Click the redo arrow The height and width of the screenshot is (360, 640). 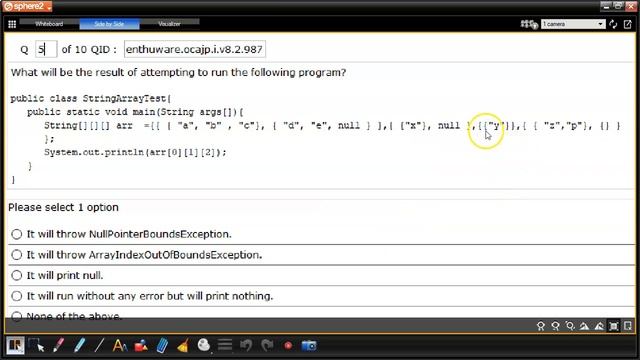267,346
